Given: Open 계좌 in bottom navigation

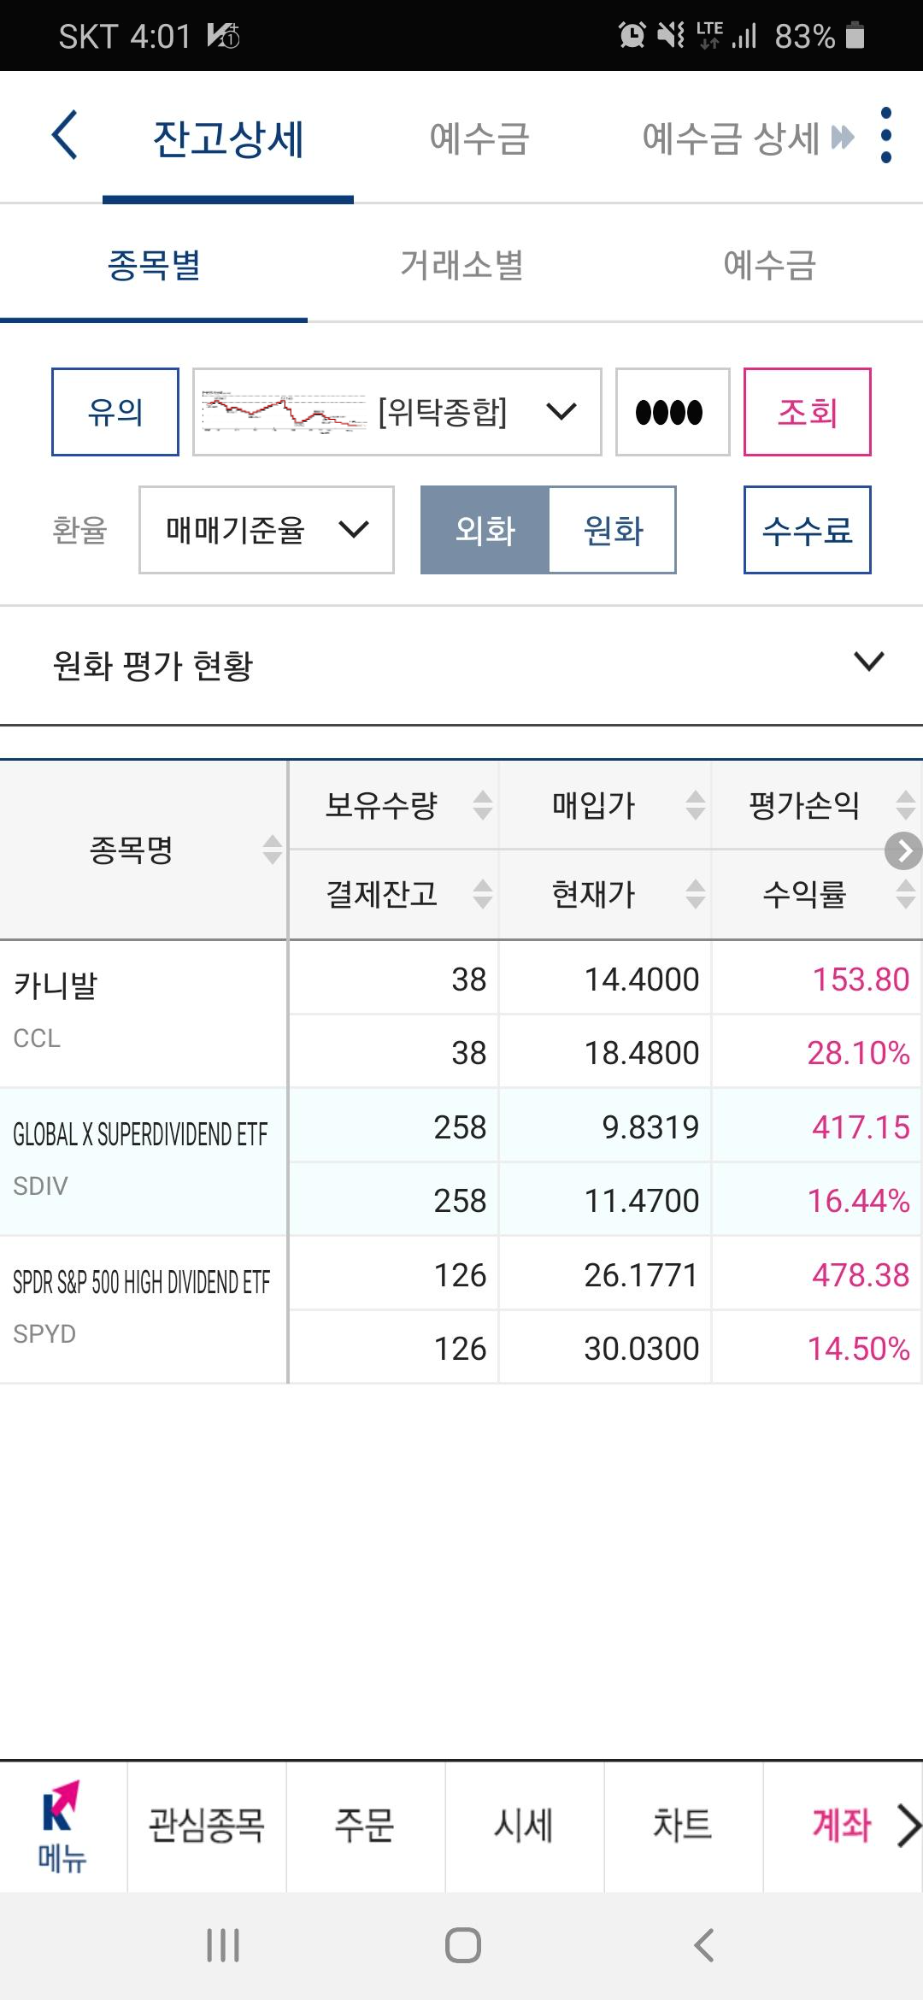Looking at the screenshot, I should (841, 1826).
